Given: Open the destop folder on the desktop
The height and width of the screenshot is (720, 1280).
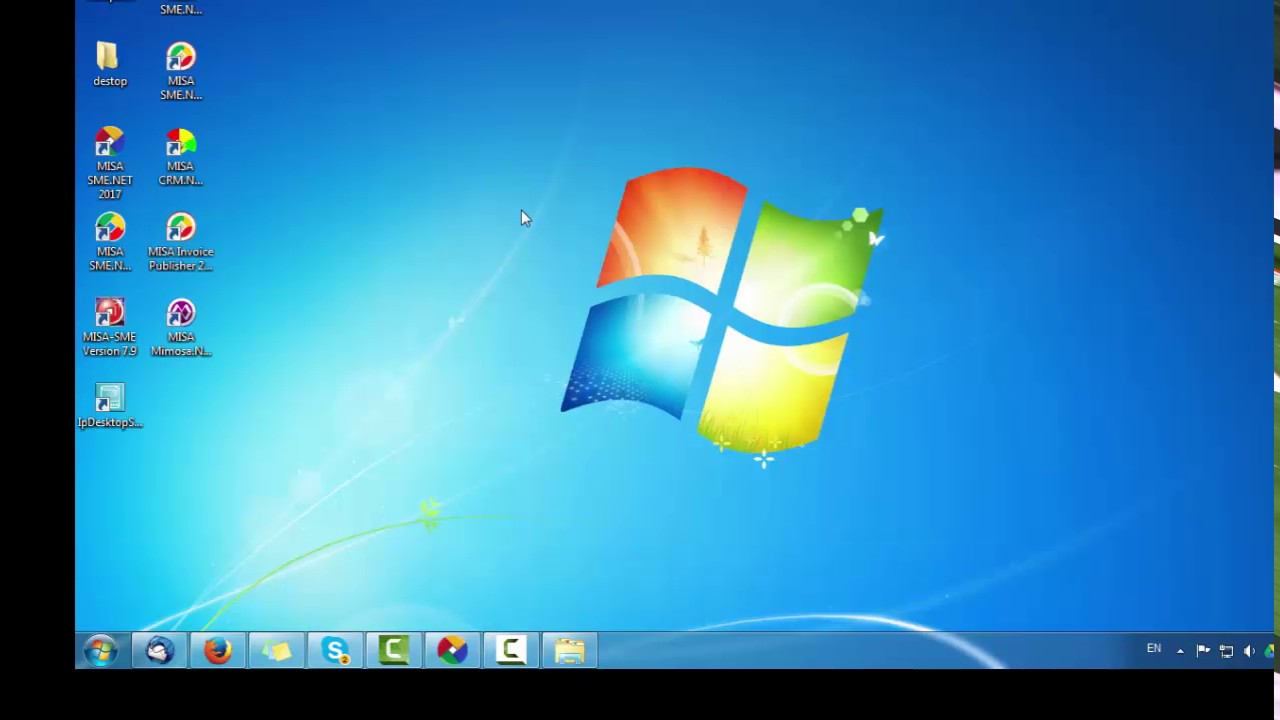Looking at the screenshot, I should [110, 65].
